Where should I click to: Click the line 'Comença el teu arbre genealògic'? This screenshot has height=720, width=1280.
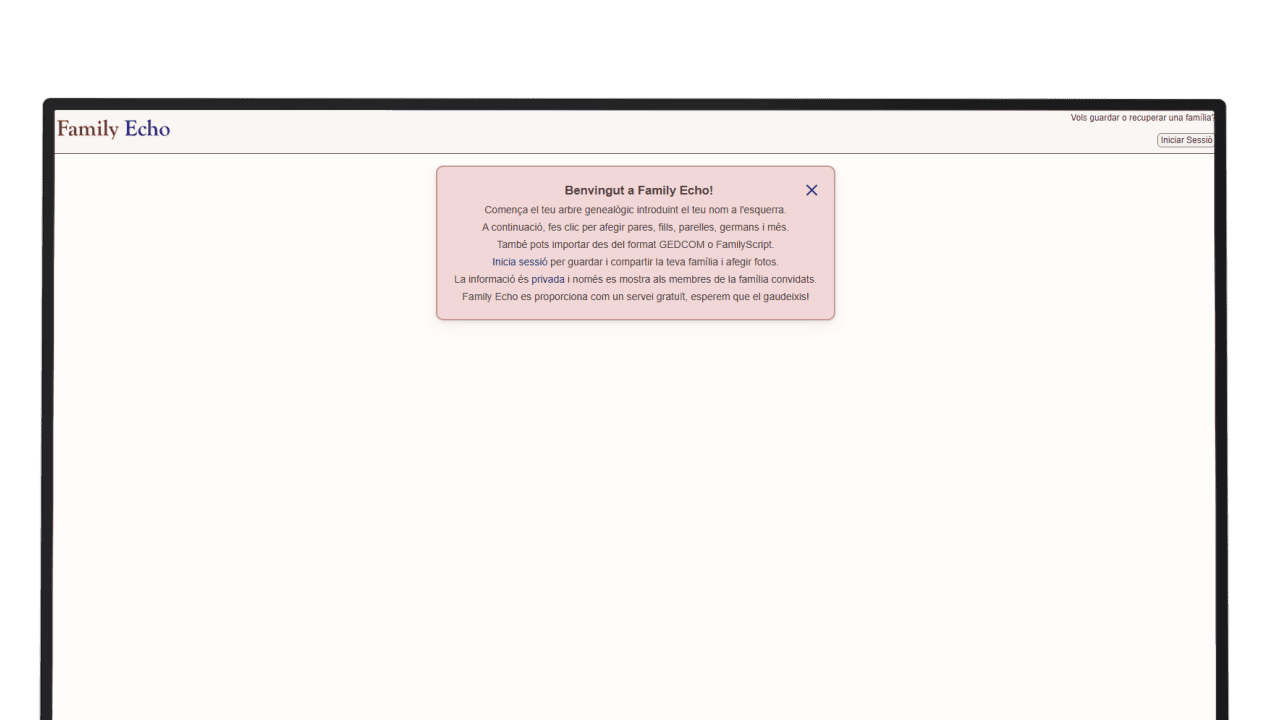[x=635, y=210]
